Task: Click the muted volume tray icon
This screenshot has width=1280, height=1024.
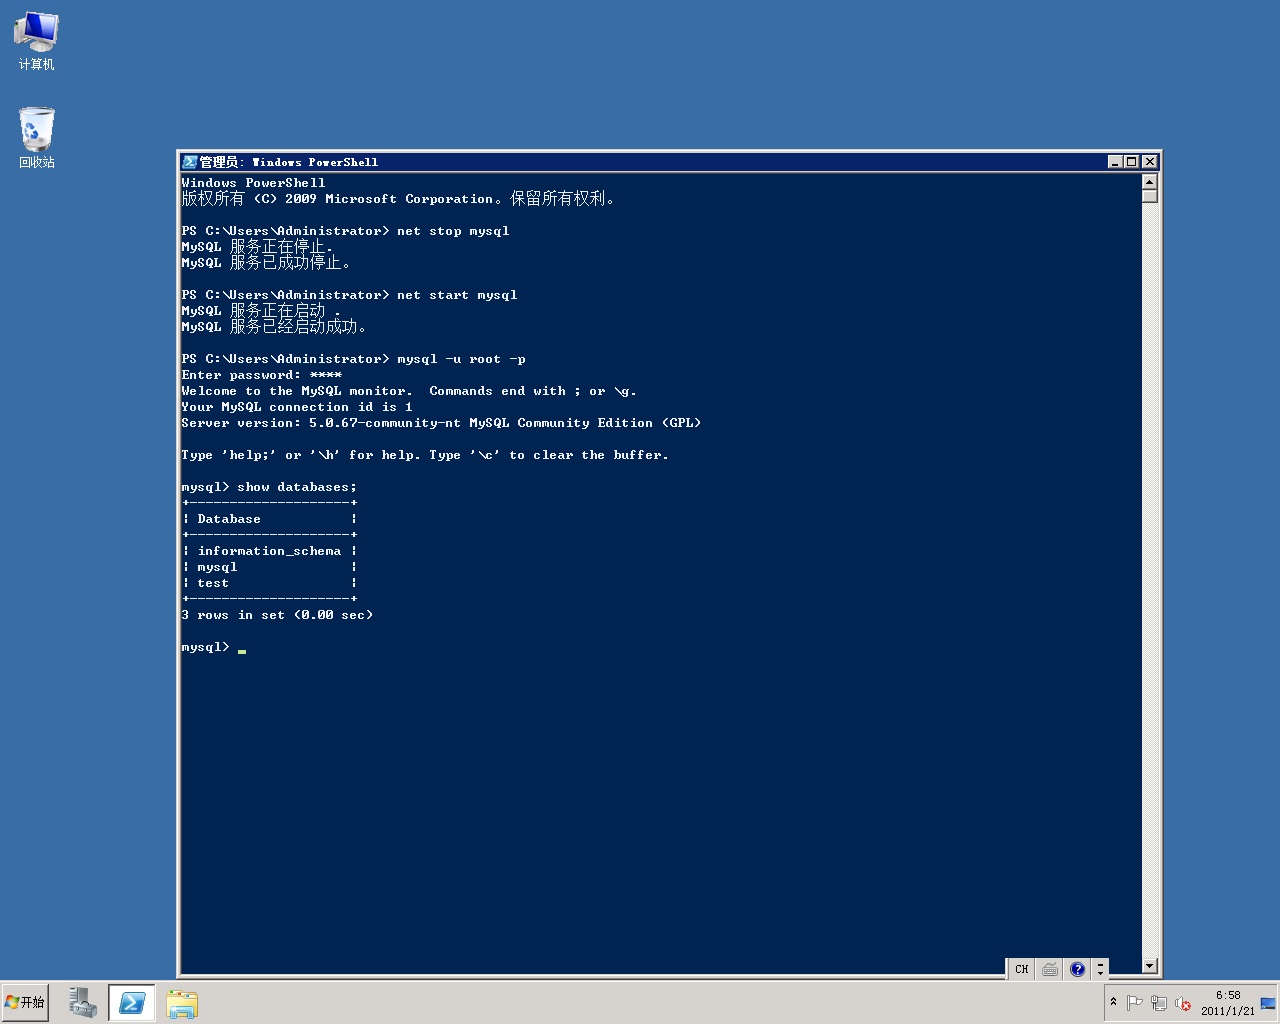Action: [x=1183, y=1003]
